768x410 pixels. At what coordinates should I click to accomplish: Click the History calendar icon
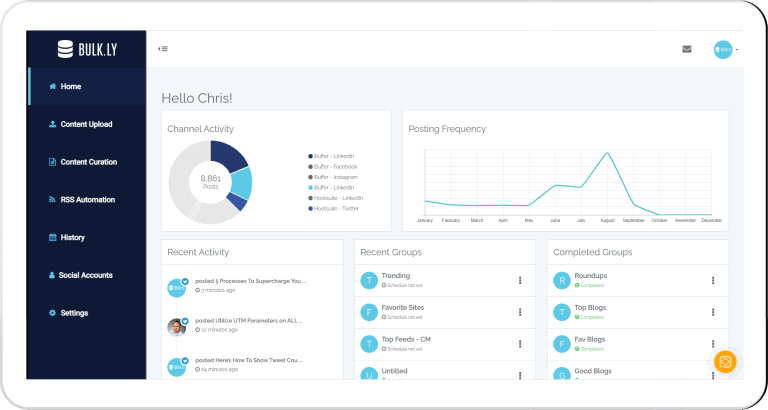point(52,238)
